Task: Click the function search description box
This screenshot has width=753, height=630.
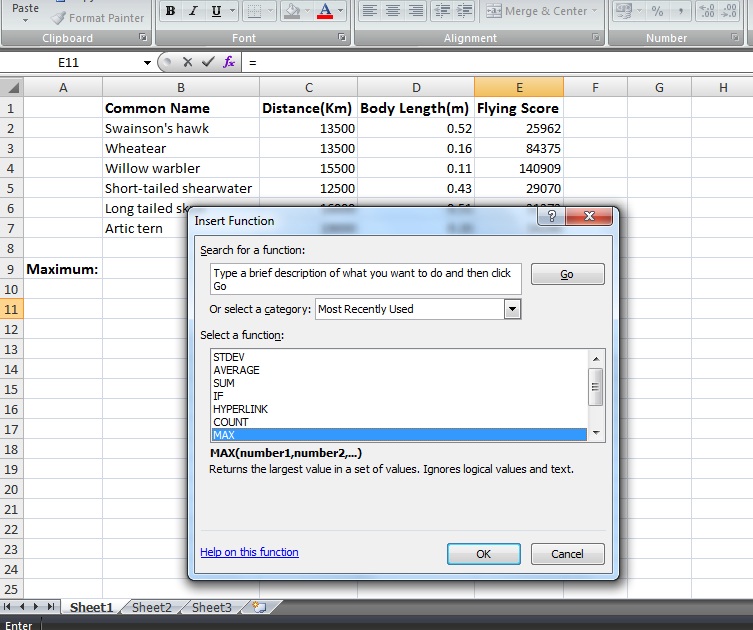Action: coord(365,279)
